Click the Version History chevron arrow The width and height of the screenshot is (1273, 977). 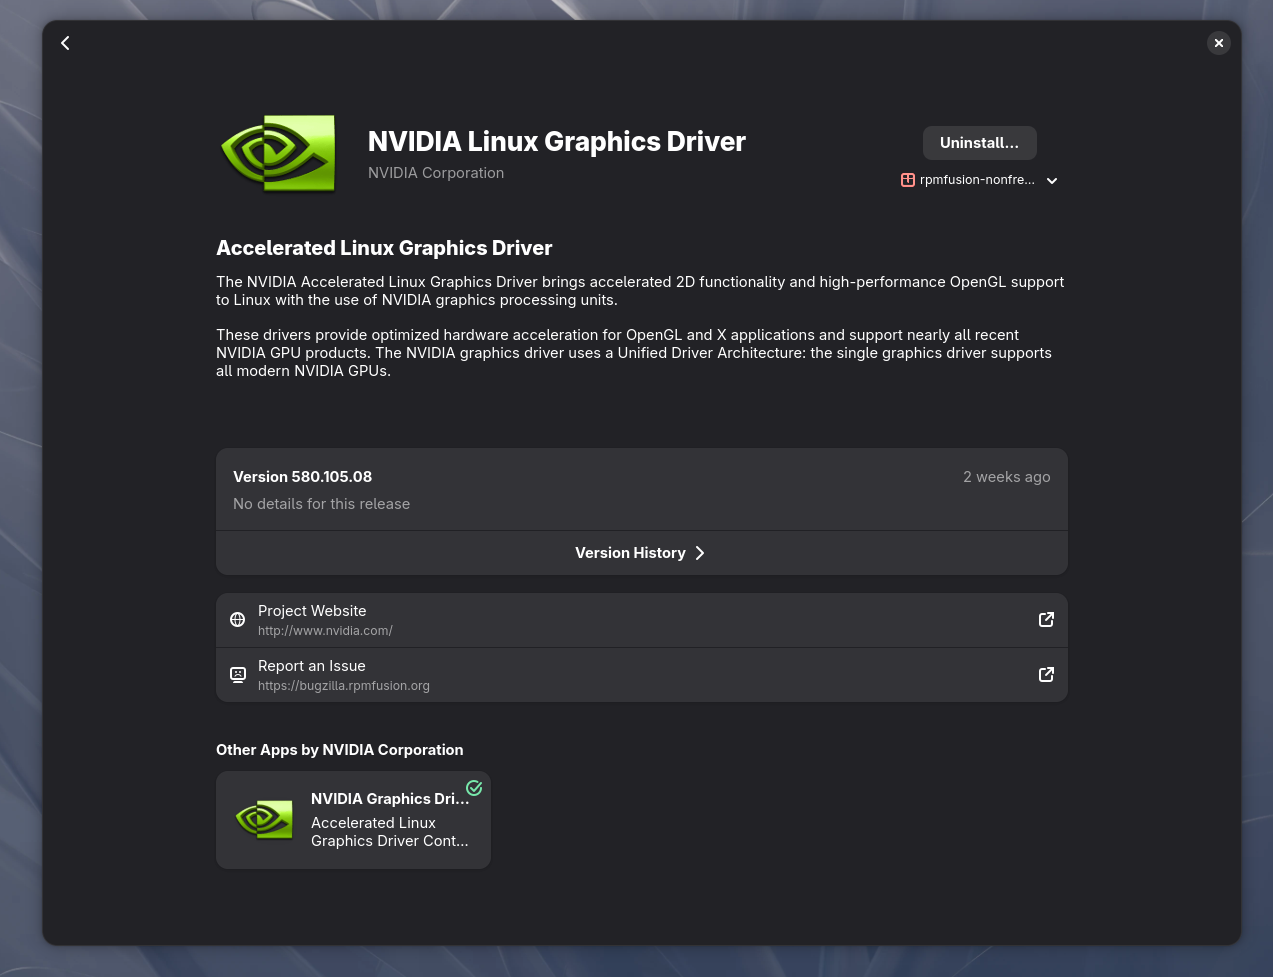(700, 553)
